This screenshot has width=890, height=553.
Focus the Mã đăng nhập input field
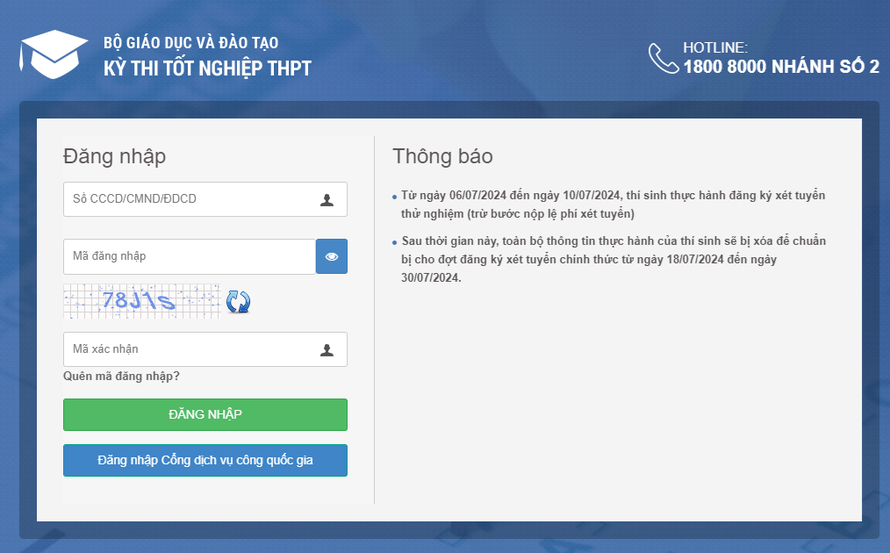[188, 257]
